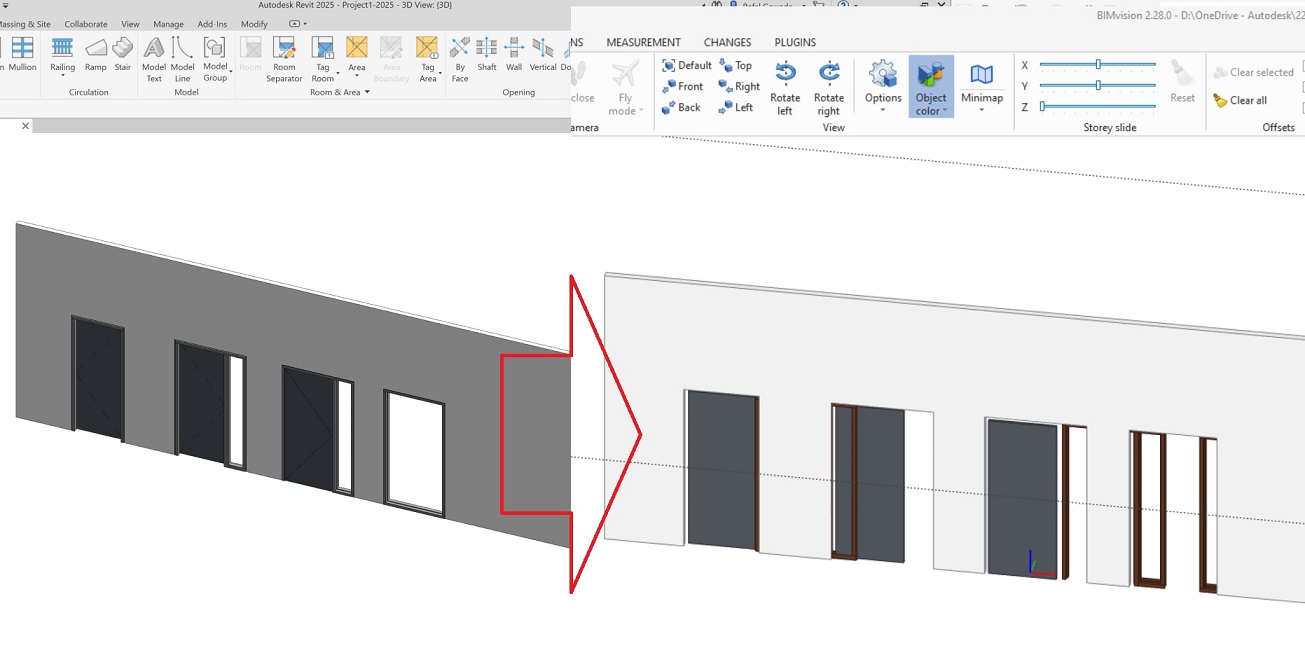This screenshot has width=1305, height=648.
Task: Select the Railing tool in Revit
Action: 62,57
